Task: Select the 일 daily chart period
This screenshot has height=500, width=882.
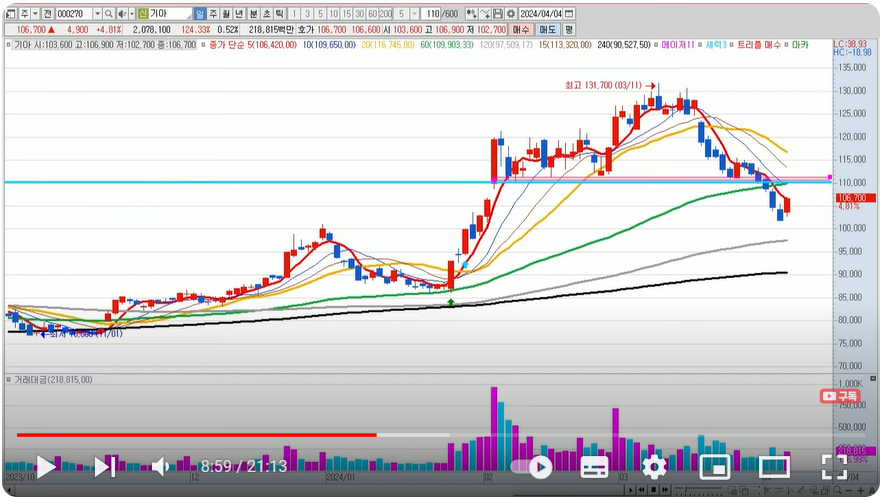Action: 200,13
